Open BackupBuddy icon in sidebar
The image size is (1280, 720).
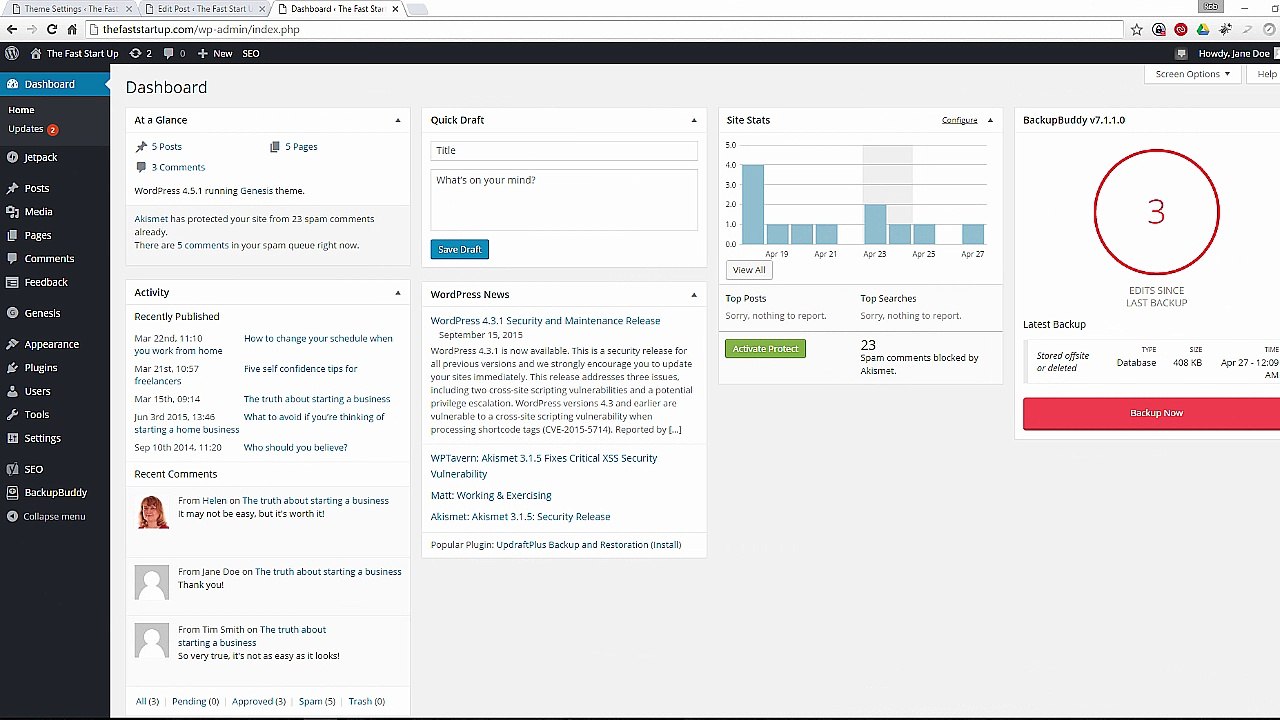tap(12, 492)
